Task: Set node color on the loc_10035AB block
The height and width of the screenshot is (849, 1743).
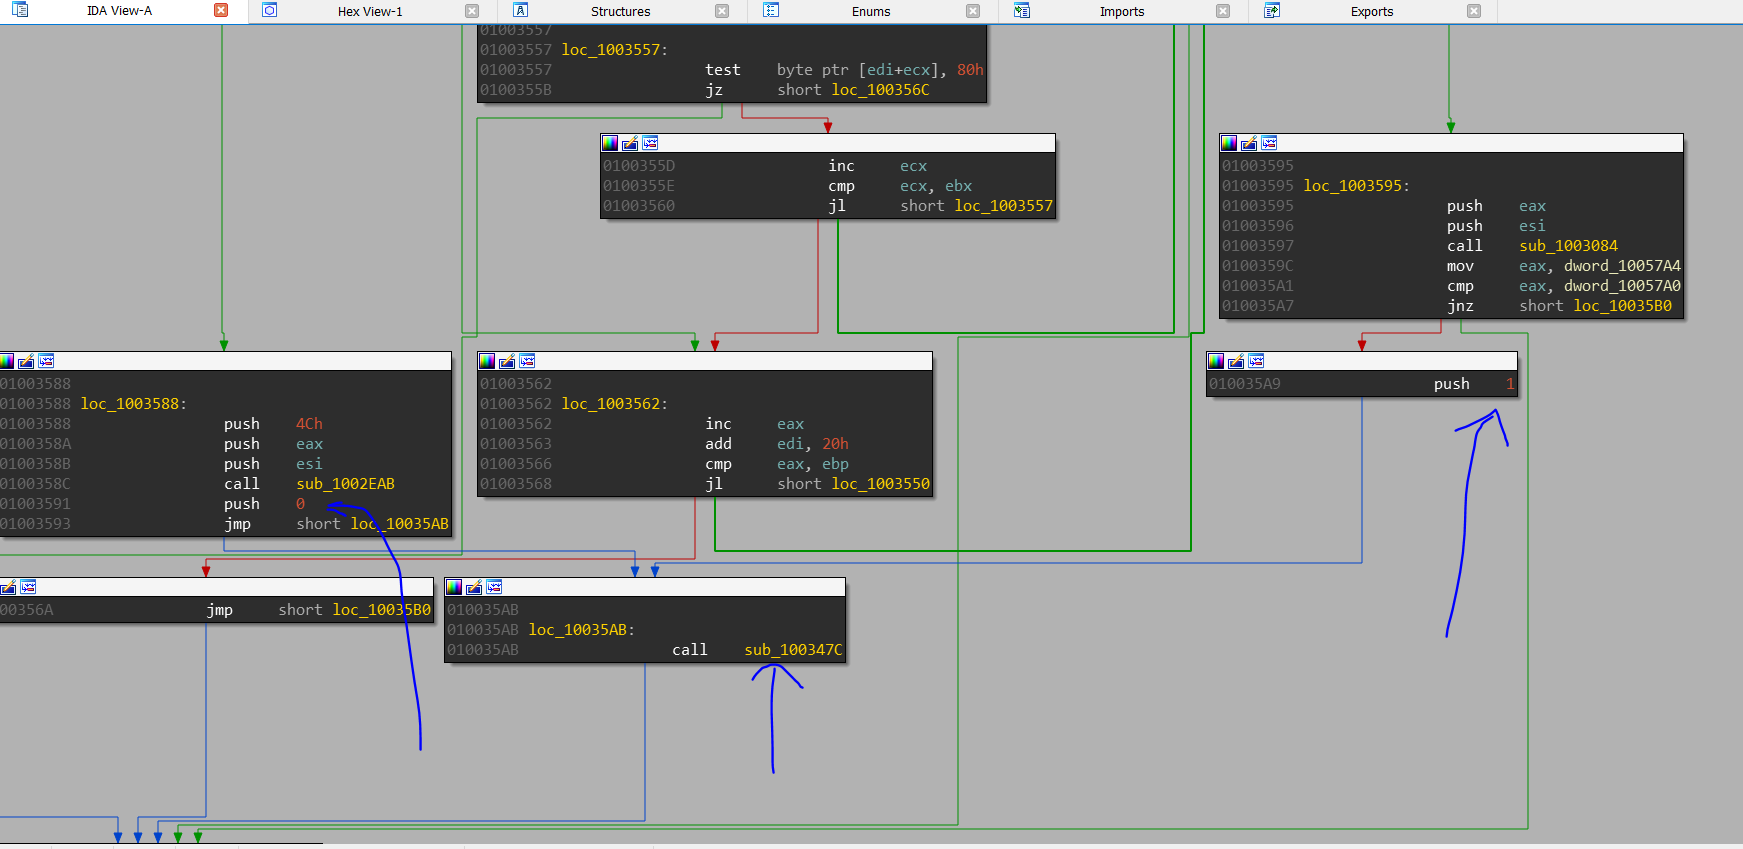Action: [x=454, y=587]
